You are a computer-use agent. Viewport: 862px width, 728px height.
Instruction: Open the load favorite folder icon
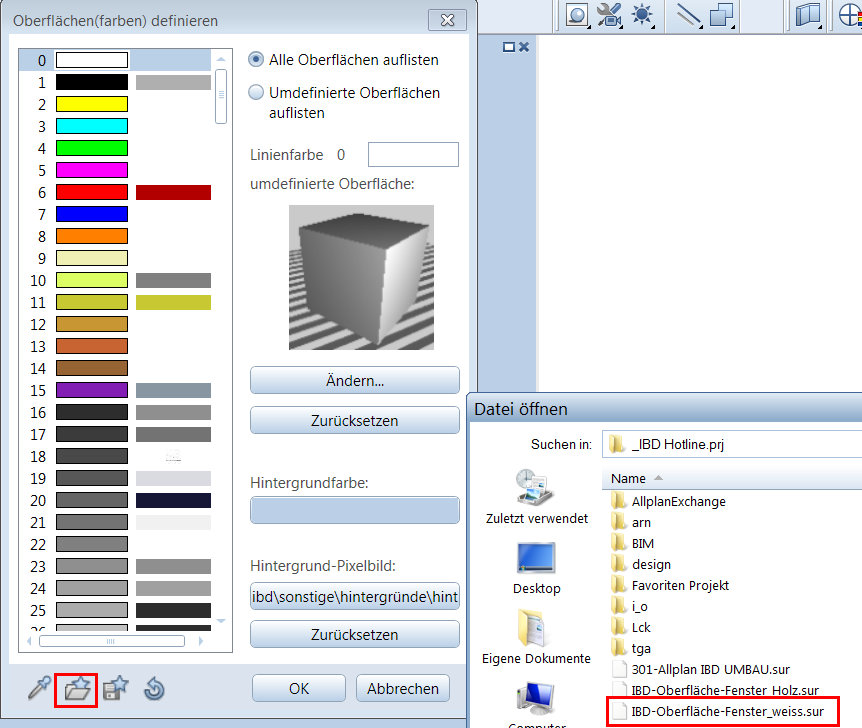coord(77,689)
